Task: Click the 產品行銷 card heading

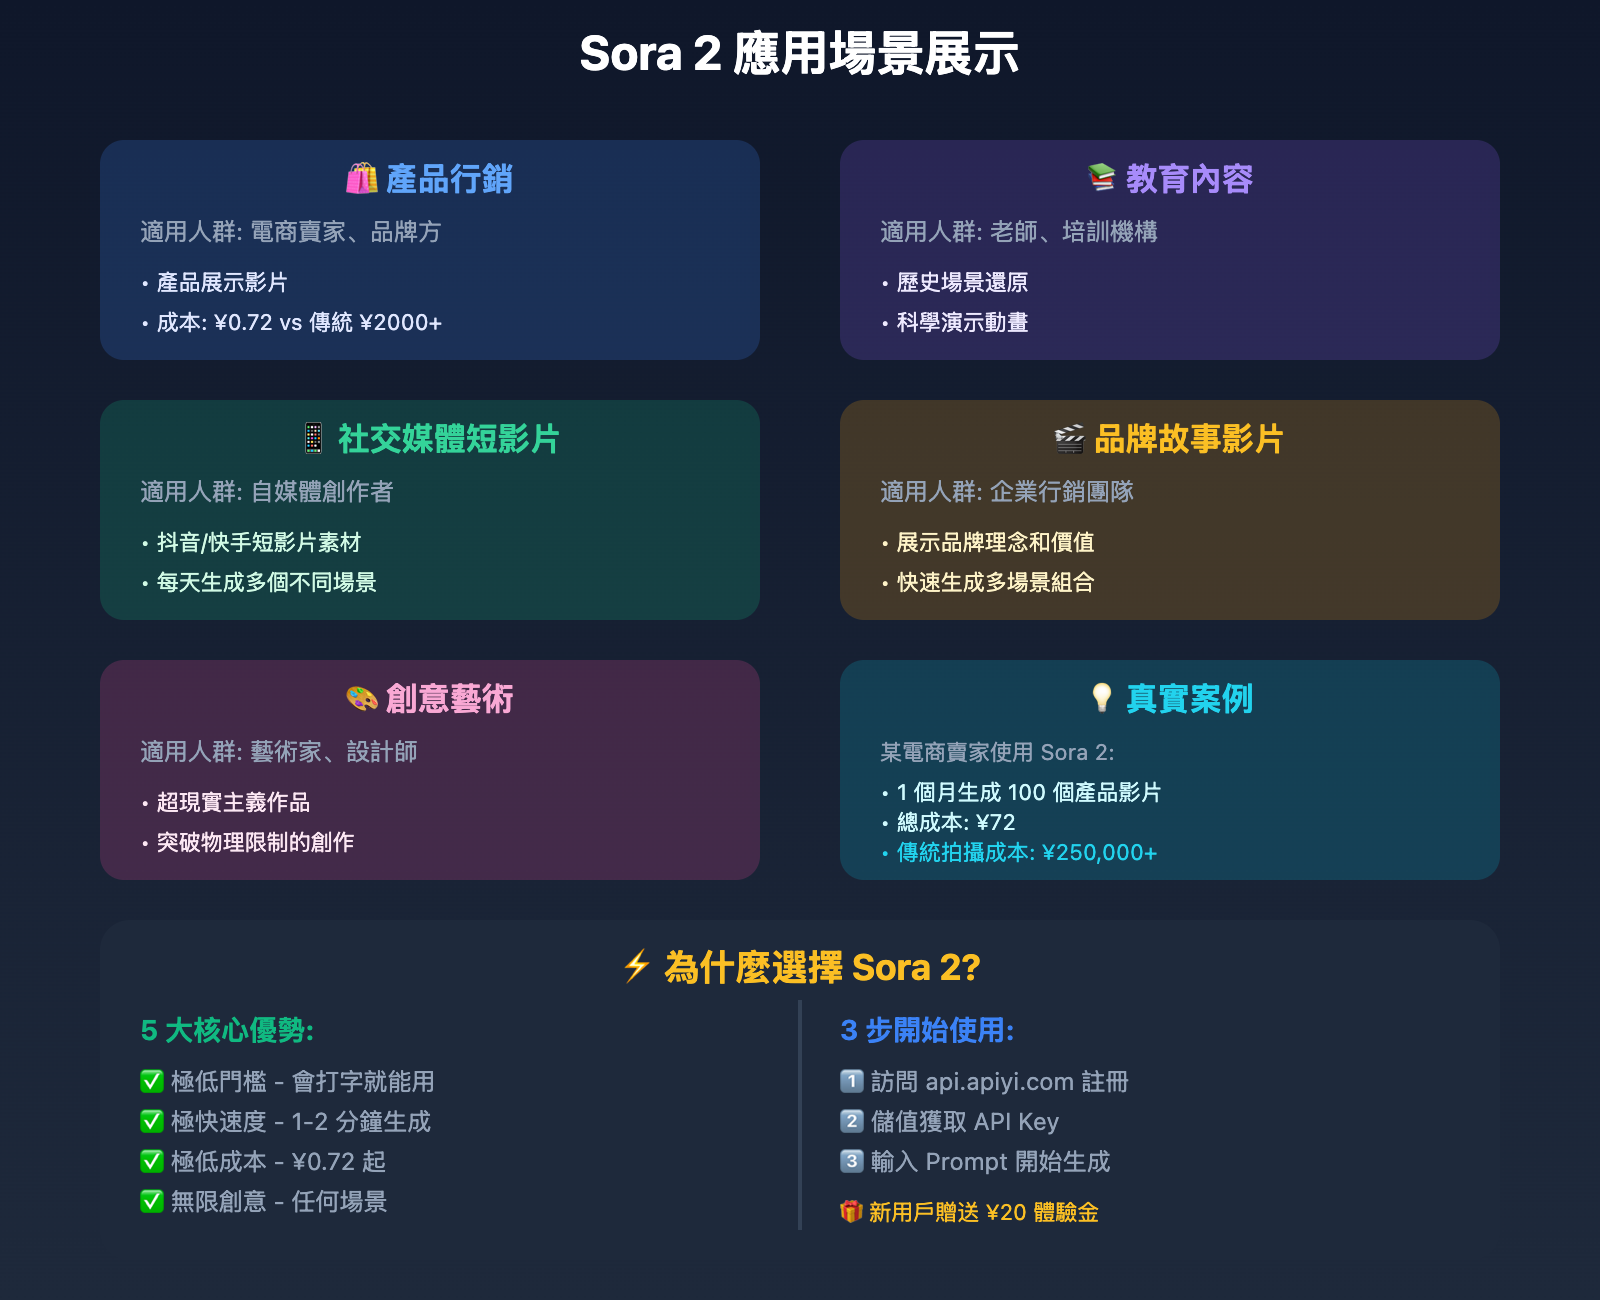Action: (x=449, y=179)
